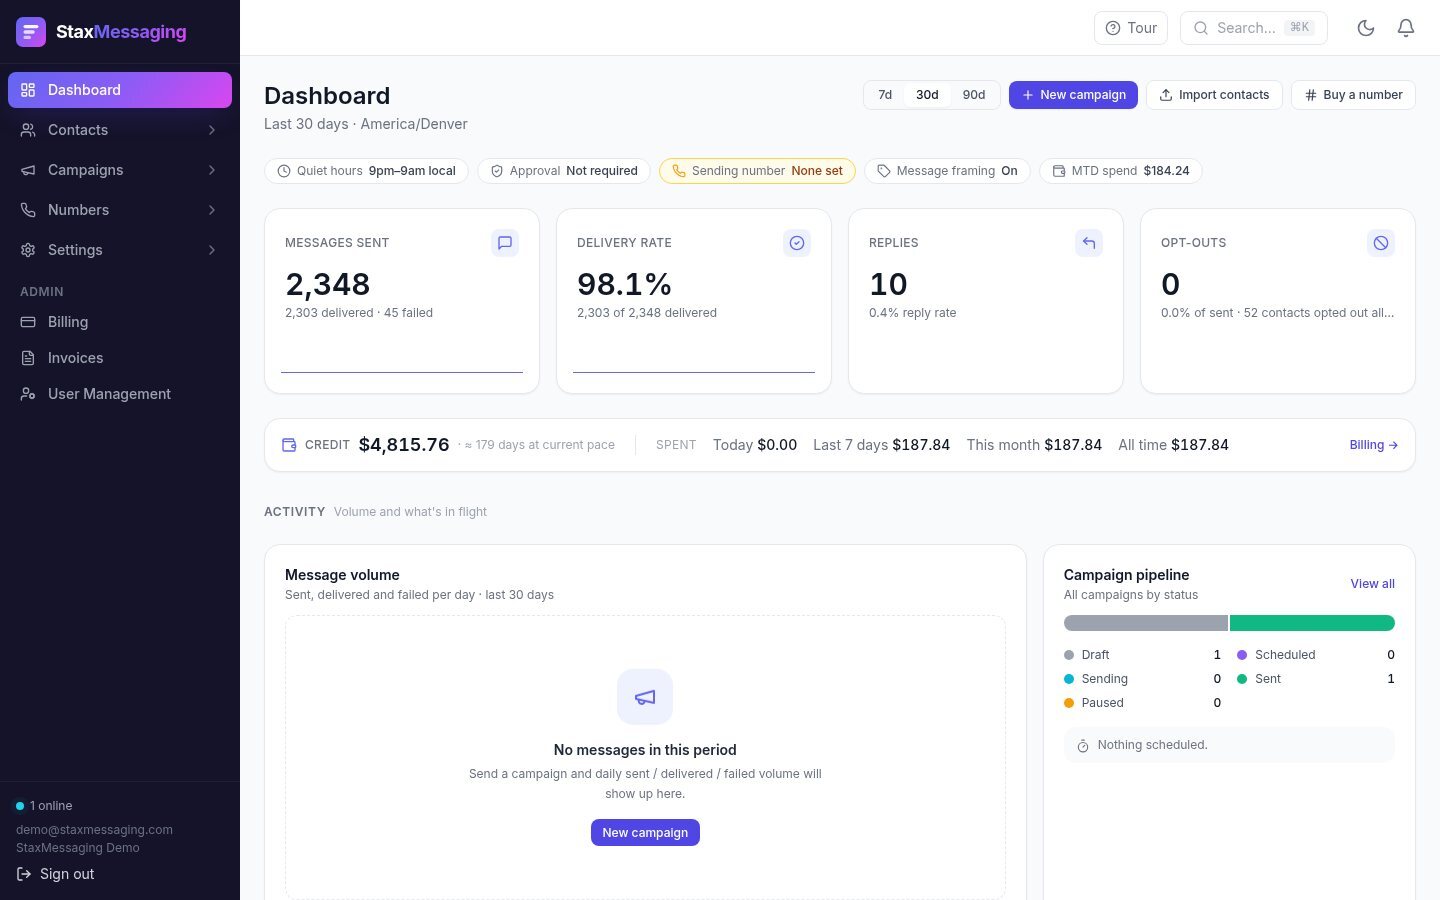Viewport: 1440px width, 900px height.
Task: Switch to the 90d time range
Action: point(974,95)
